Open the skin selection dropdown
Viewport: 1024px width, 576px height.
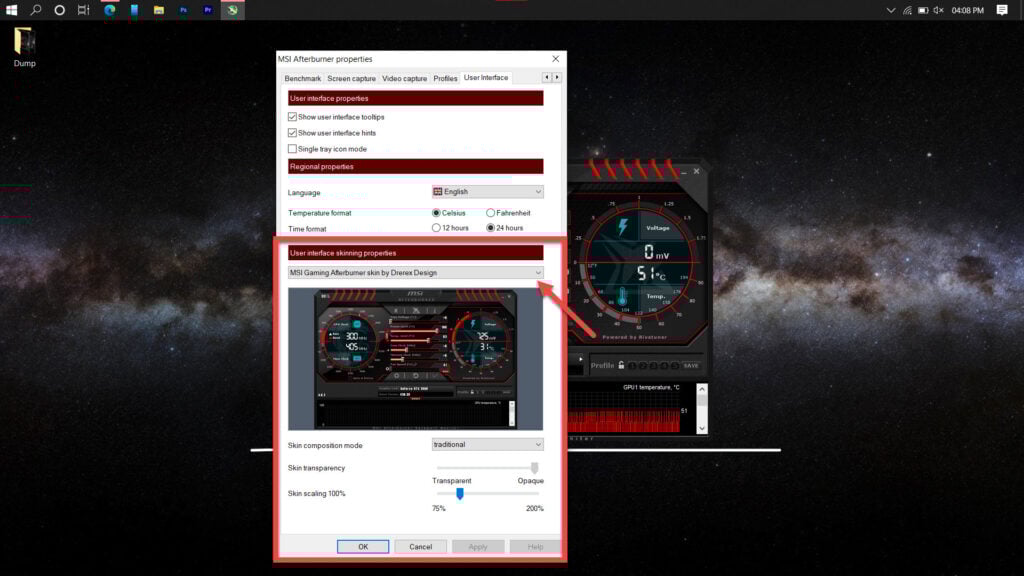coord(415,272)
